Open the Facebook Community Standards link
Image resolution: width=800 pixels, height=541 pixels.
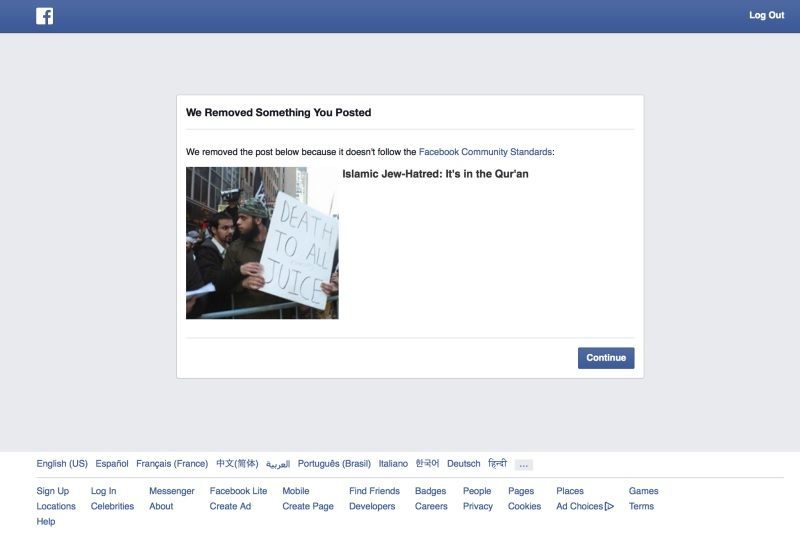pos(485,152)
